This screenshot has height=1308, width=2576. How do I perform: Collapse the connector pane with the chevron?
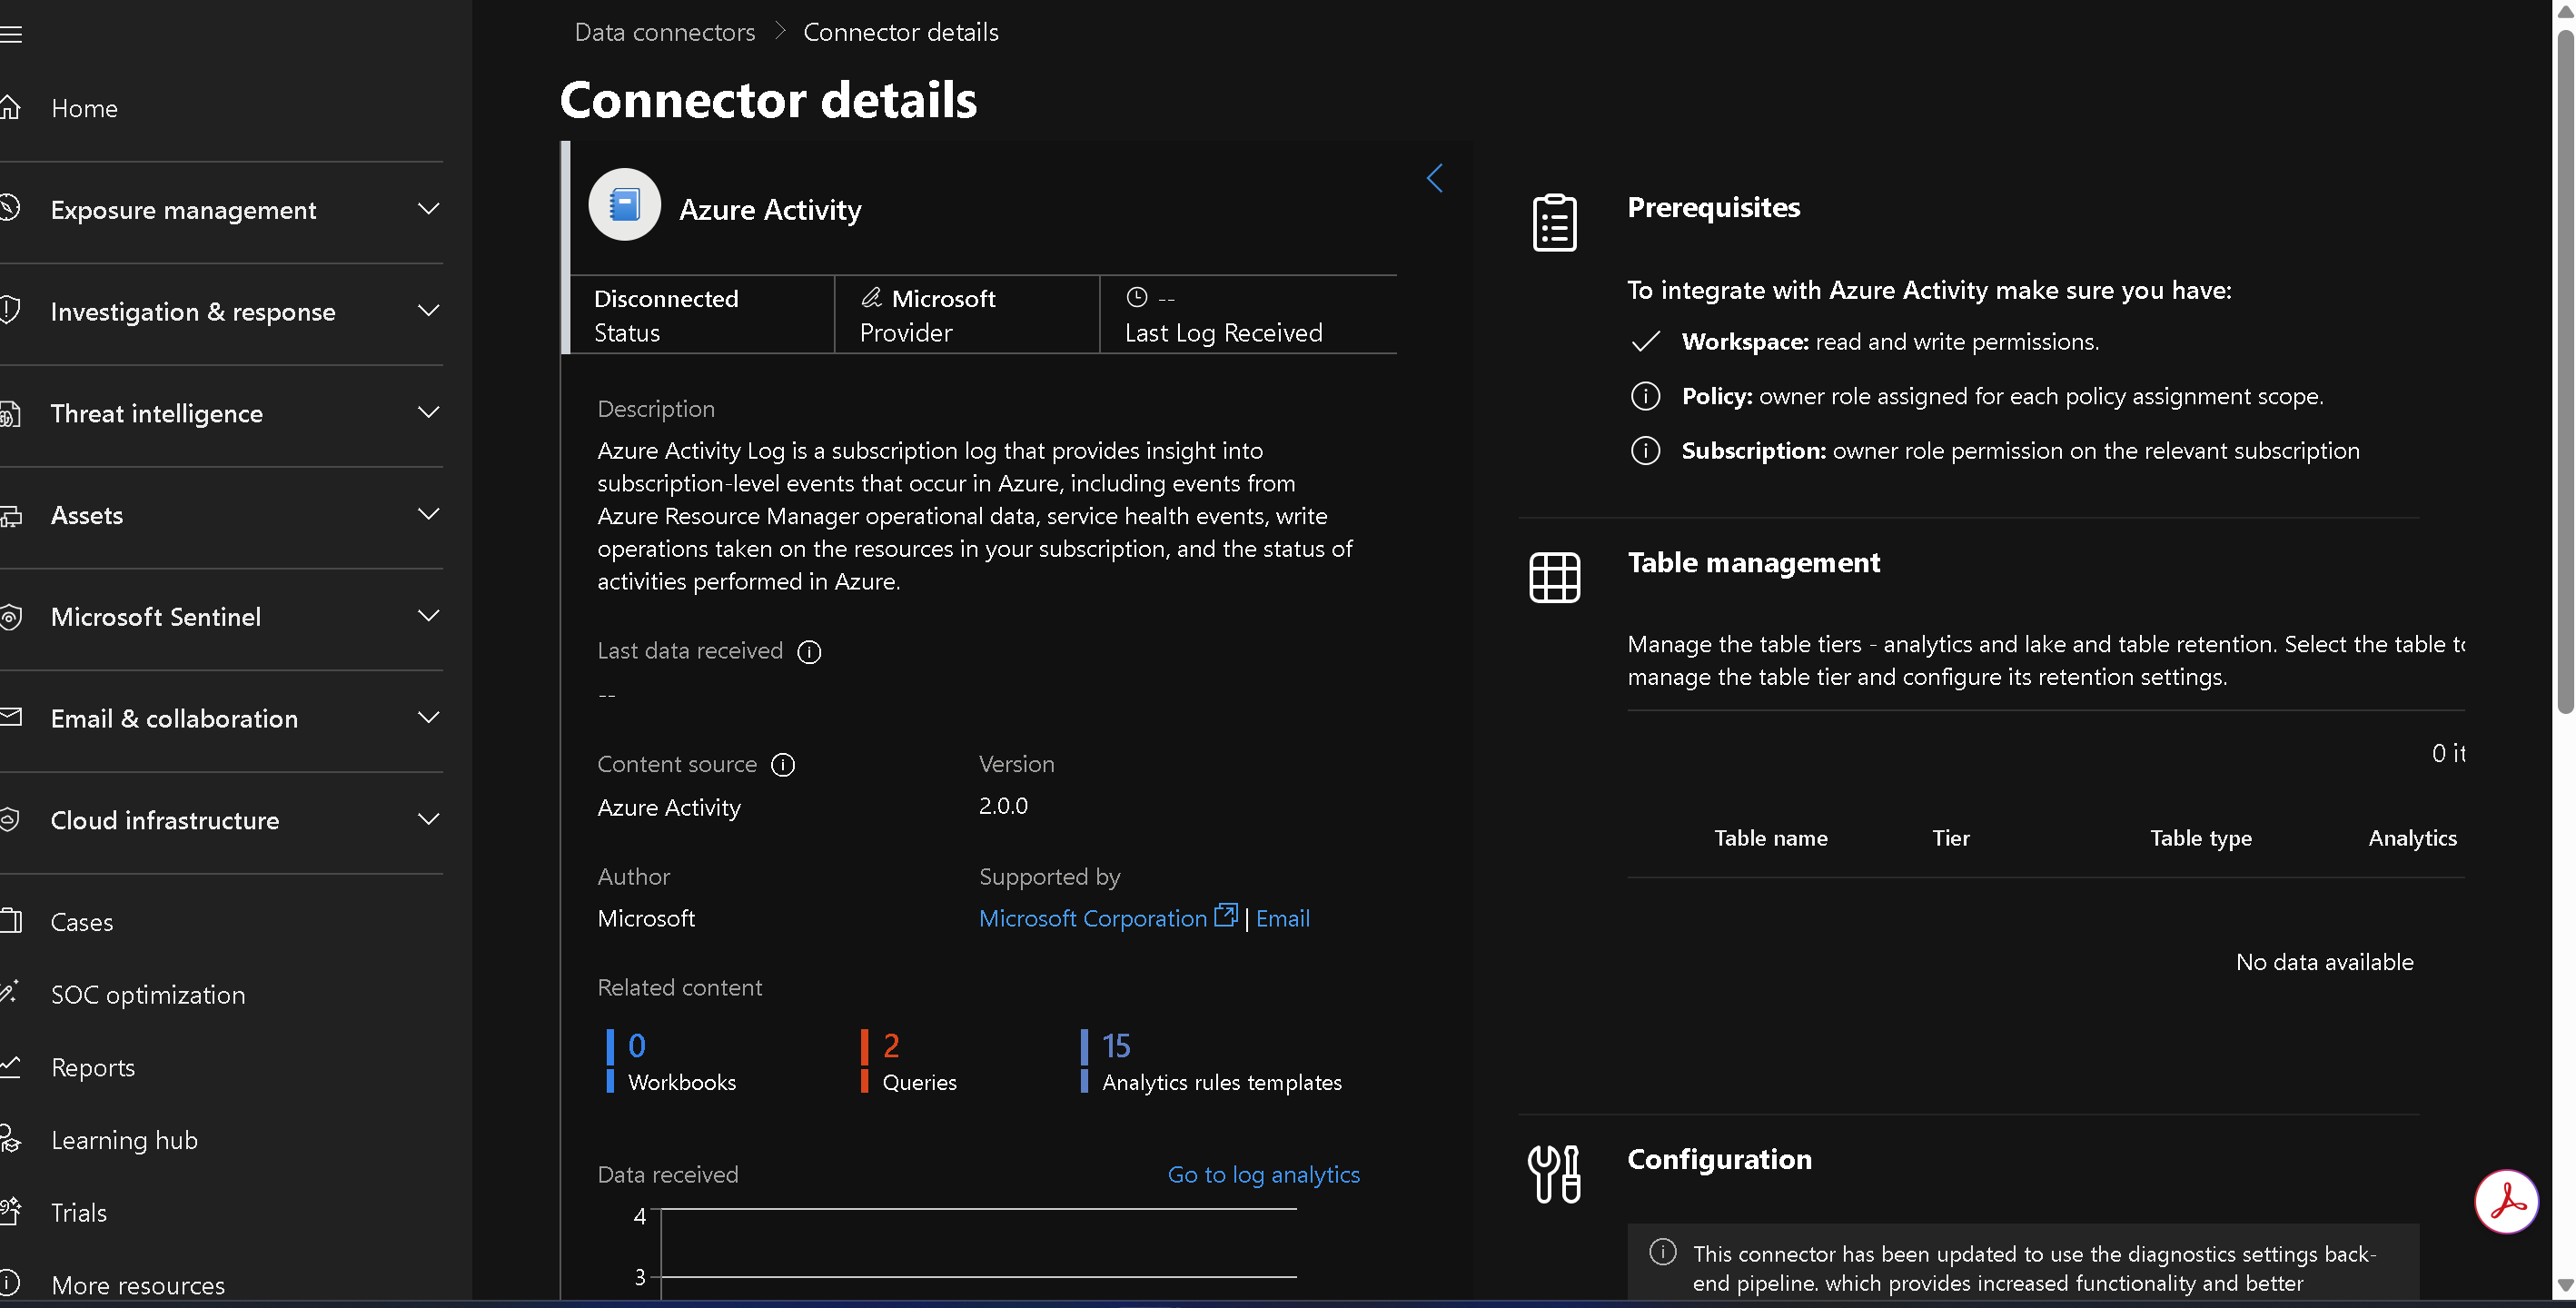pos(1434,178)
